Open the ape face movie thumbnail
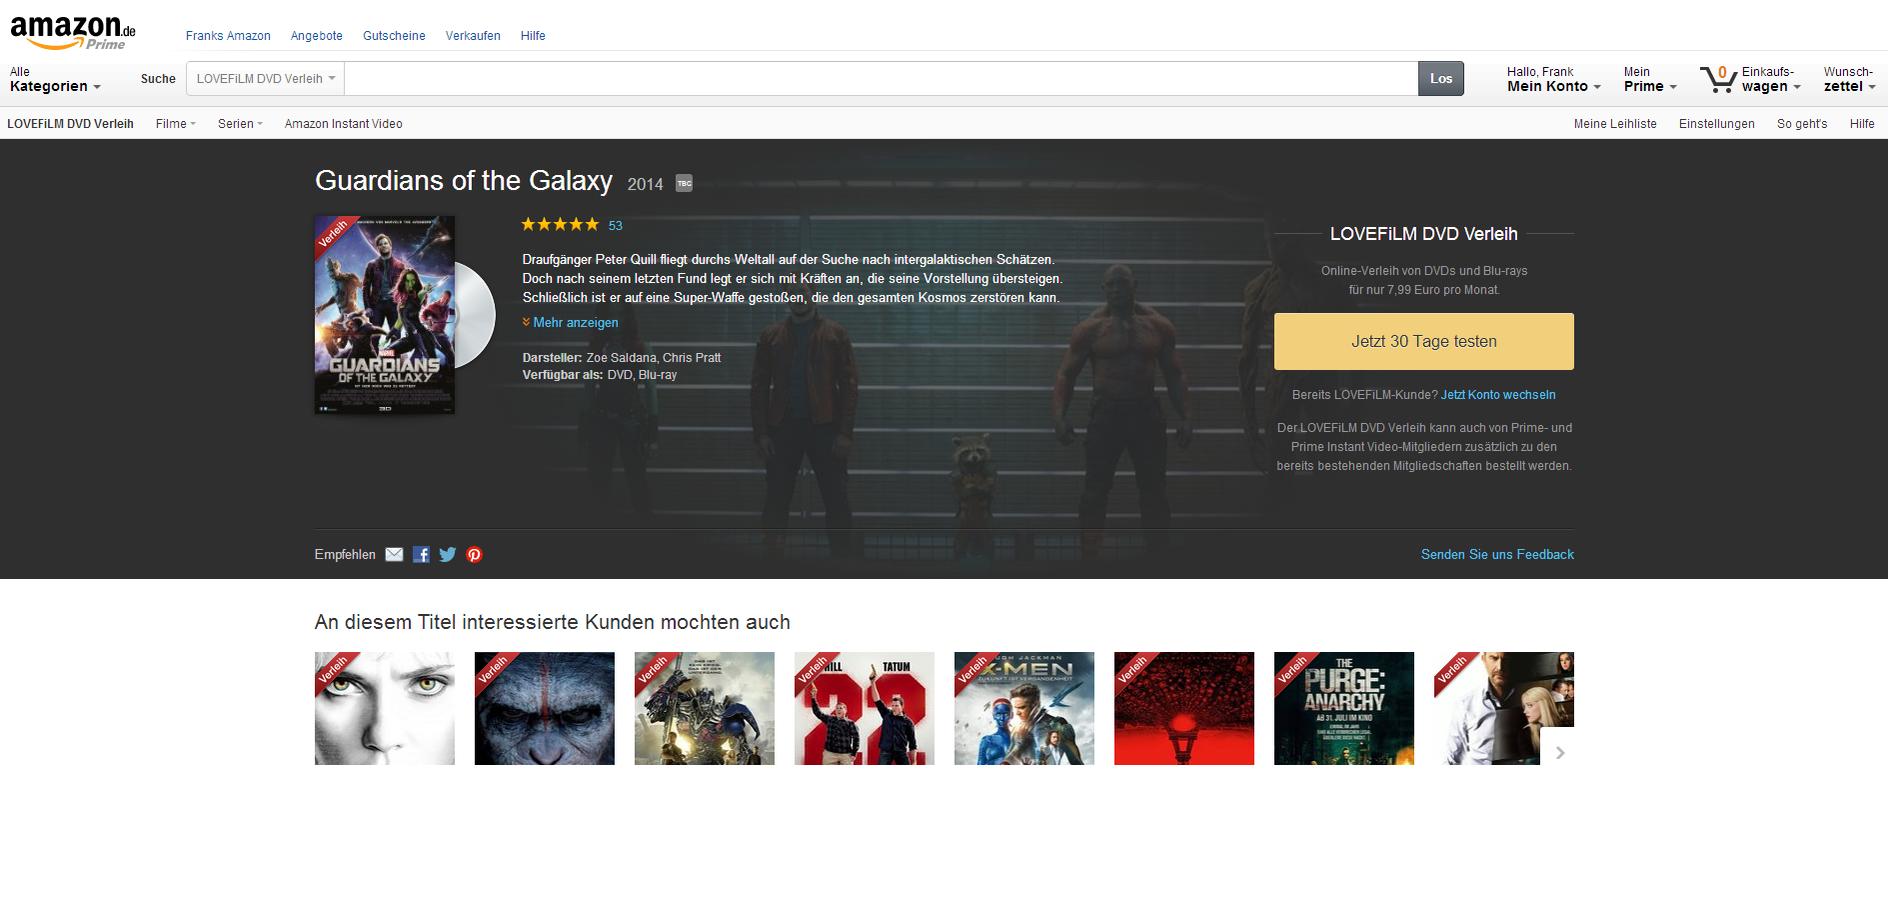This screenshot has width=1888, height=924. click(x=545, y=709)
